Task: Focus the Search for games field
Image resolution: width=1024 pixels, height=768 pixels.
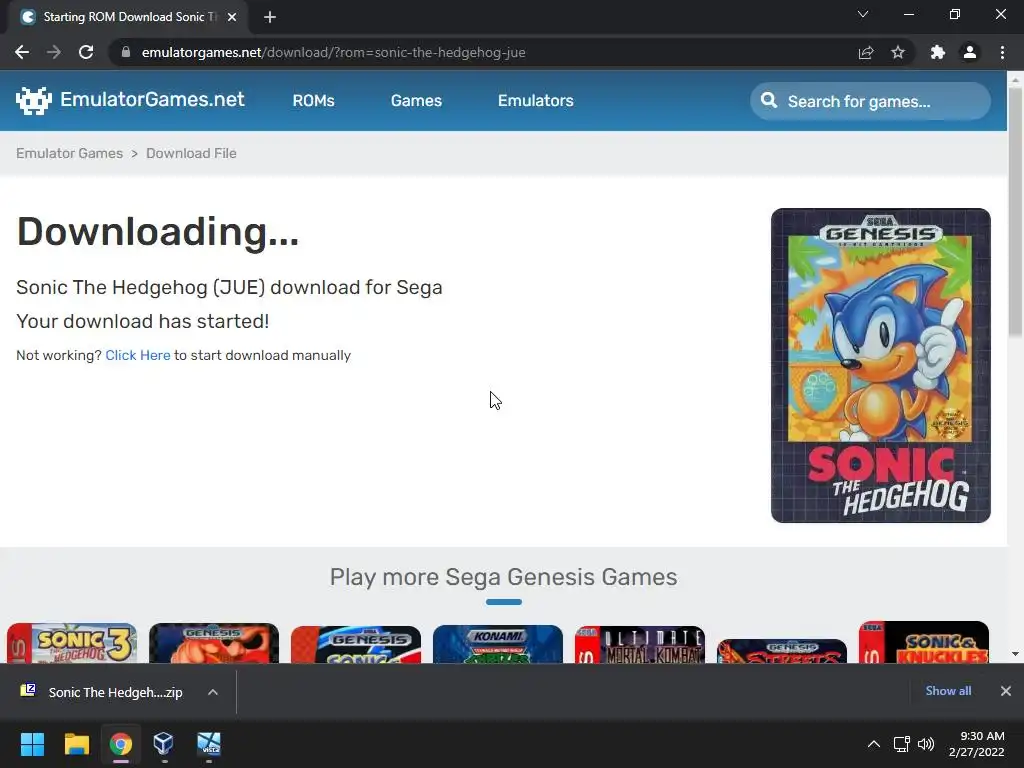Action: (870, 101)
